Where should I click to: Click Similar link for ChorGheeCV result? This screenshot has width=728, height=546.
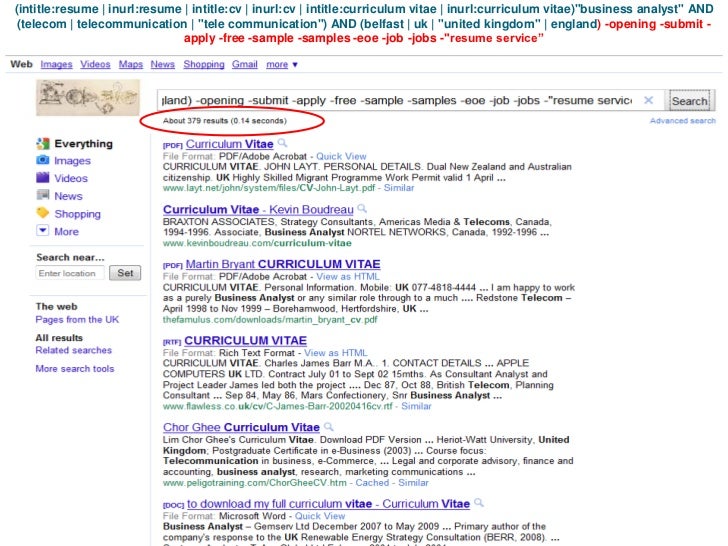pos(413,483)
